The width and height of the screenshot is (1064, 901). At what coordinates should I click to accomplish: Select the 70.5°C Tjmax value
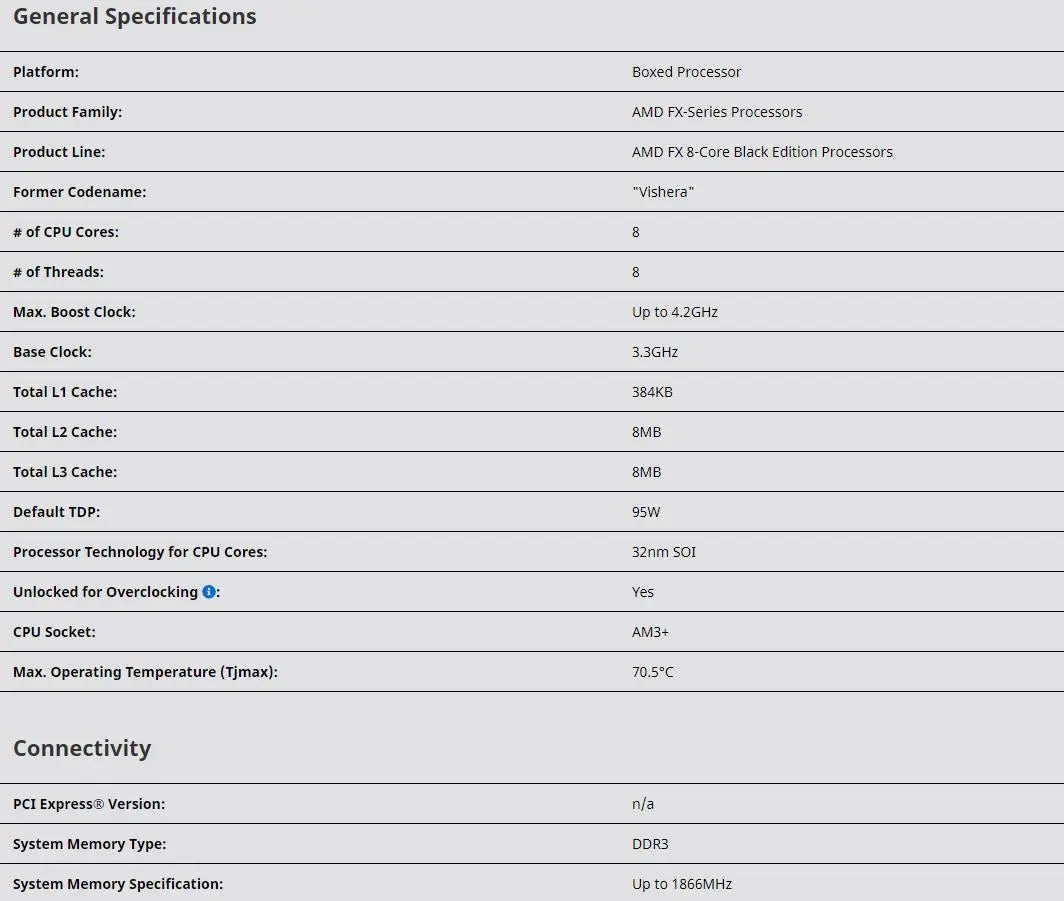coord(653,672)
